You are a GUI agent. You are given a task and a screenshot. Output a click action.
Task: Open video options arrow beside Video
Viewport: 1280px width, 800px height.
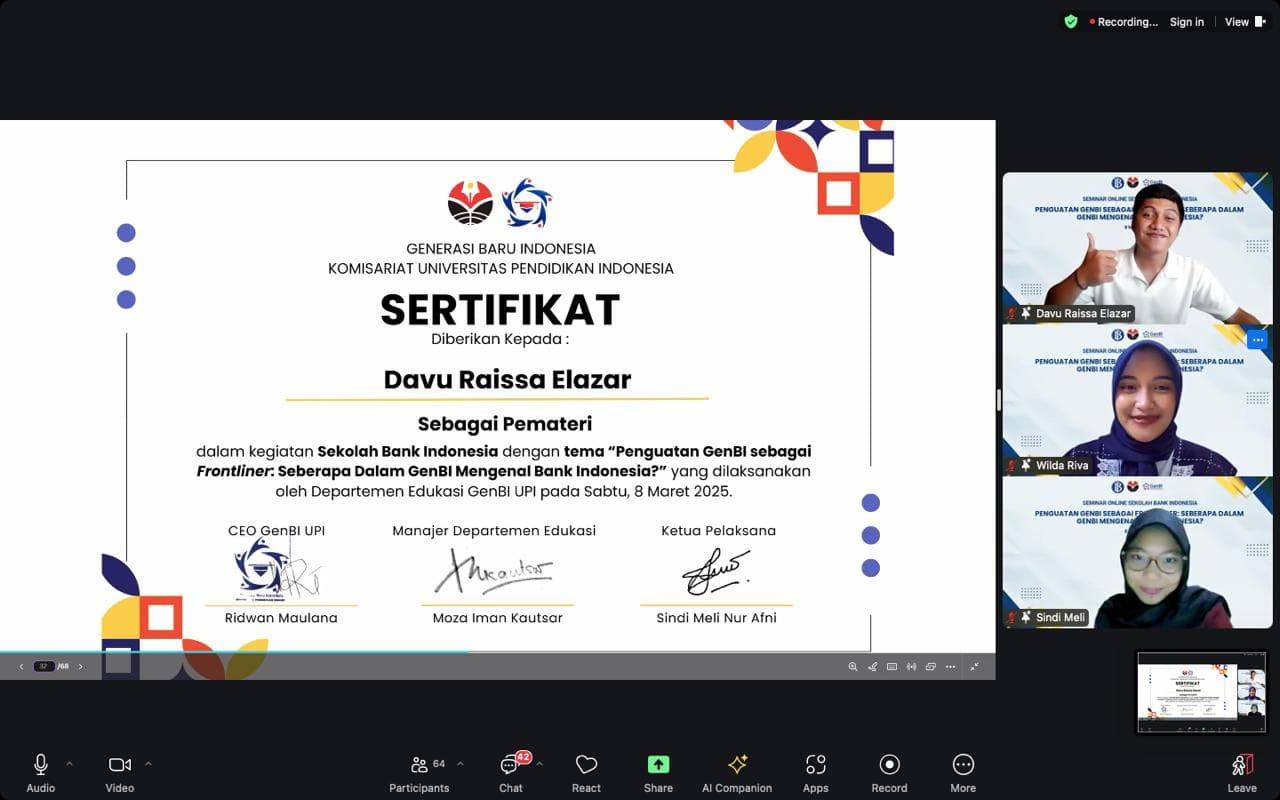(x=148, y=764)
